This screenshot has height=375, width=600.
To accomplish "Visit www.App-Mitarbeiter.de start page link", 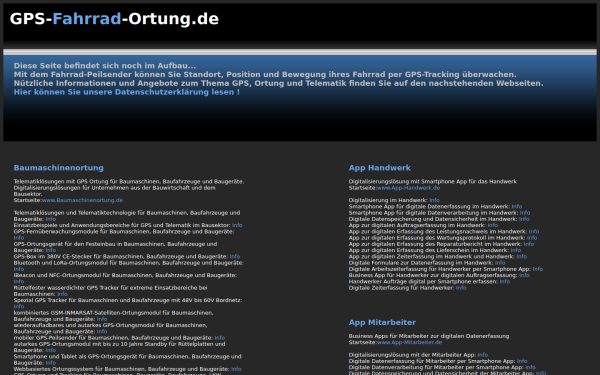I will coord(409,342).
